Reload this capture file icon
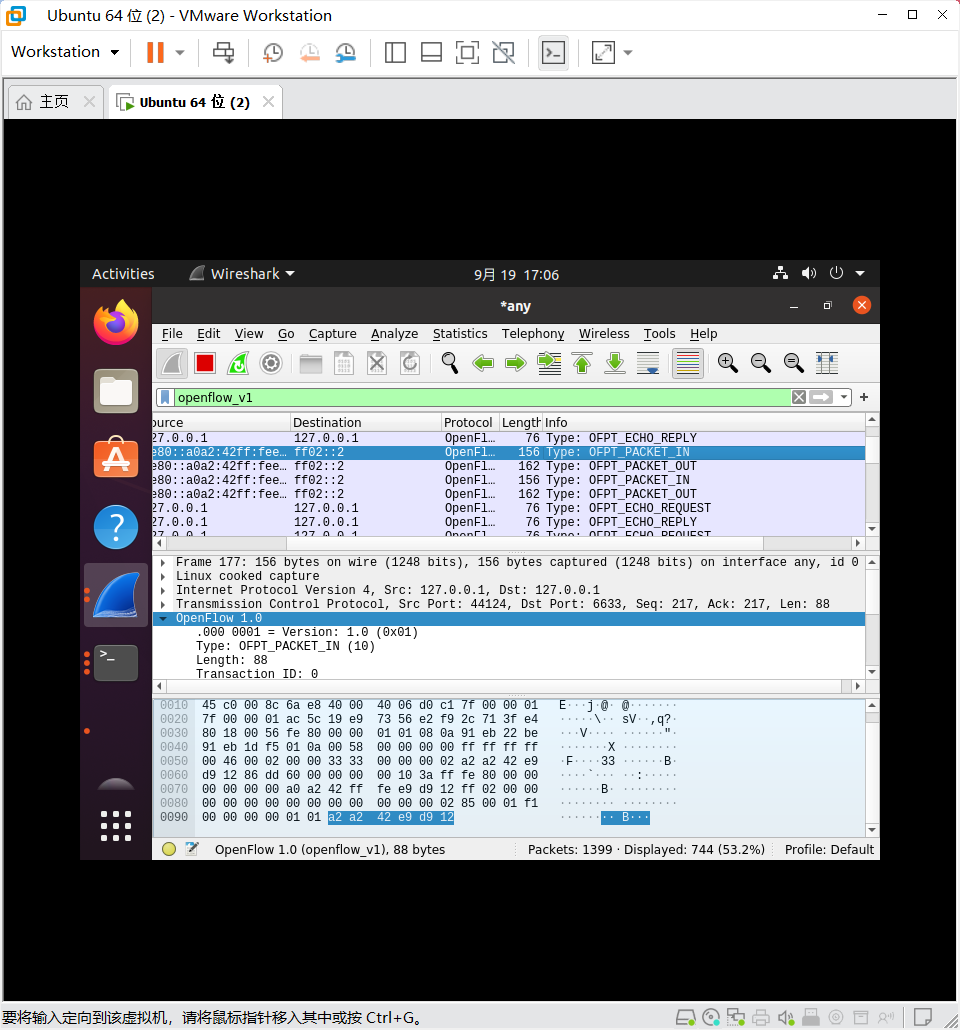The image size is (960, 1030). (x=410, y=363)
